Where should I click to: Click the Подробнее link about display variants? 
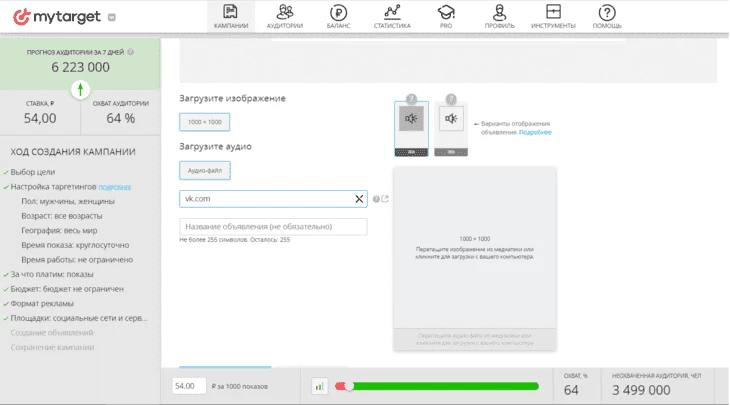click(x=535, y=132)
